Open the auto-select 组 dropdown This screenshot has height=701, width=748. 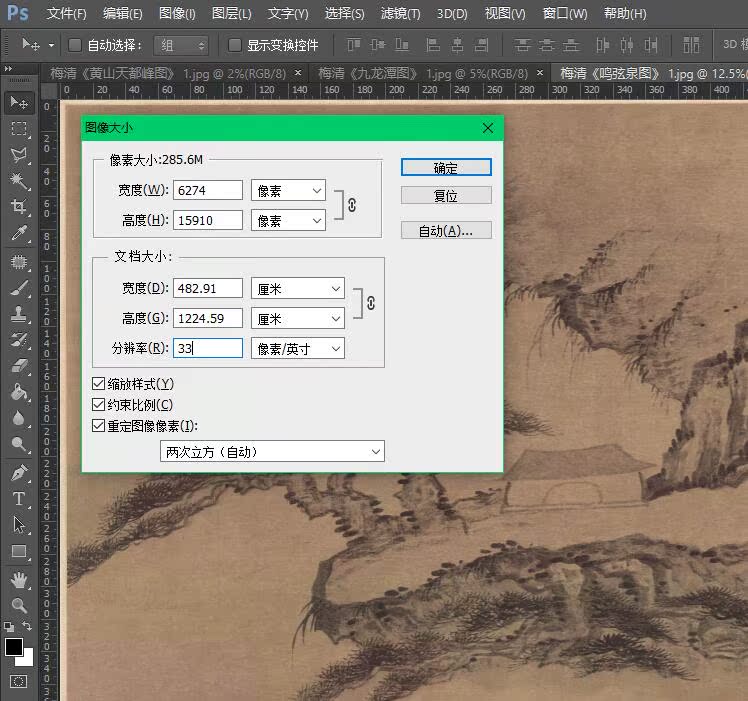[x=181, y=45]
